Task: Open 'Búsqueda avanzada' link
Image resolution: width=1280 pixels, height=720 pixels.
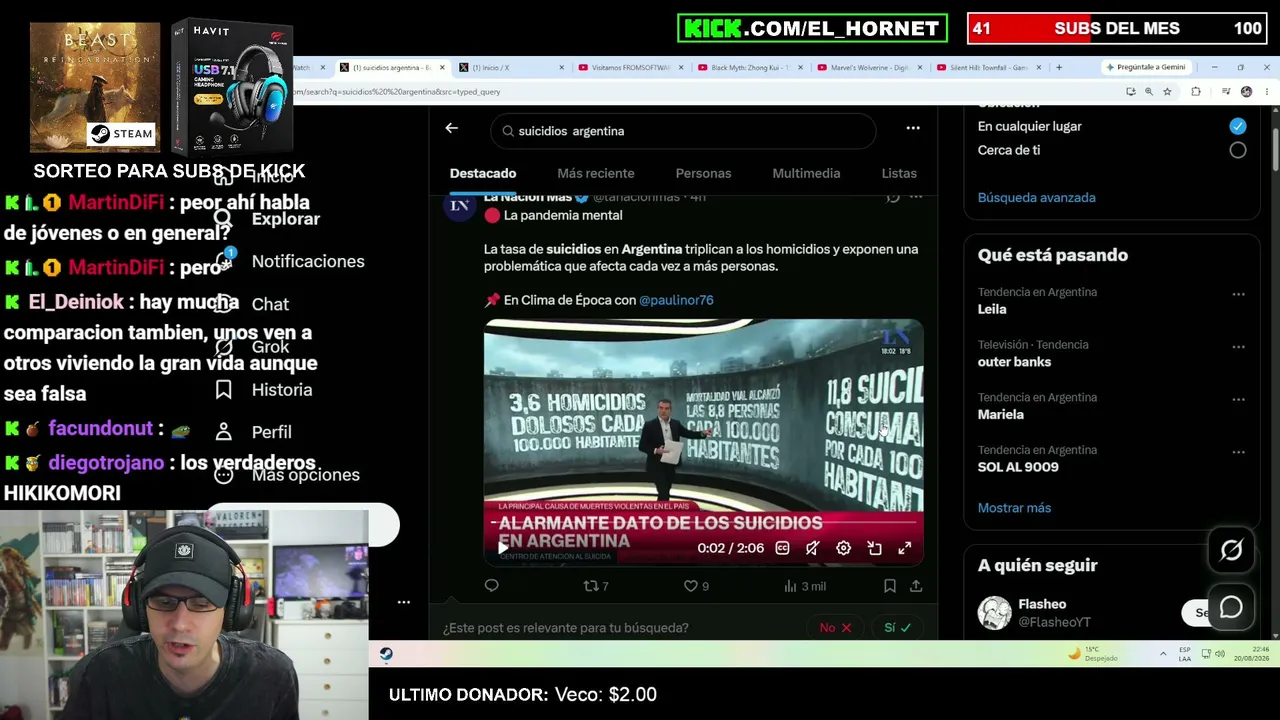Action: coord(1037,198)
